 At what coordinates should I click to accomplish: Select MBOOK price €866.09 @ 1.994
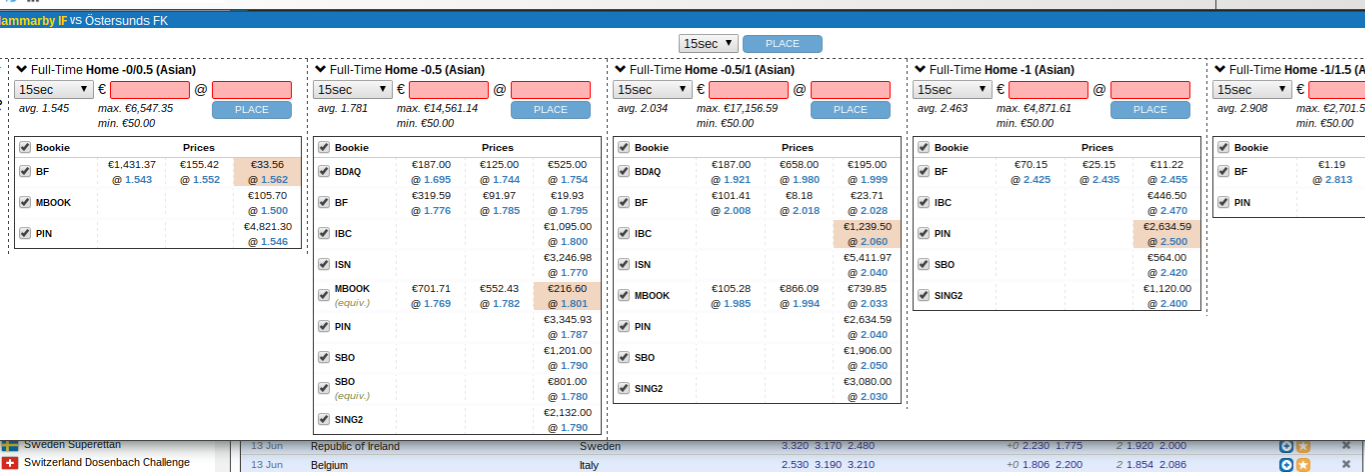click(x=799, y=296)
